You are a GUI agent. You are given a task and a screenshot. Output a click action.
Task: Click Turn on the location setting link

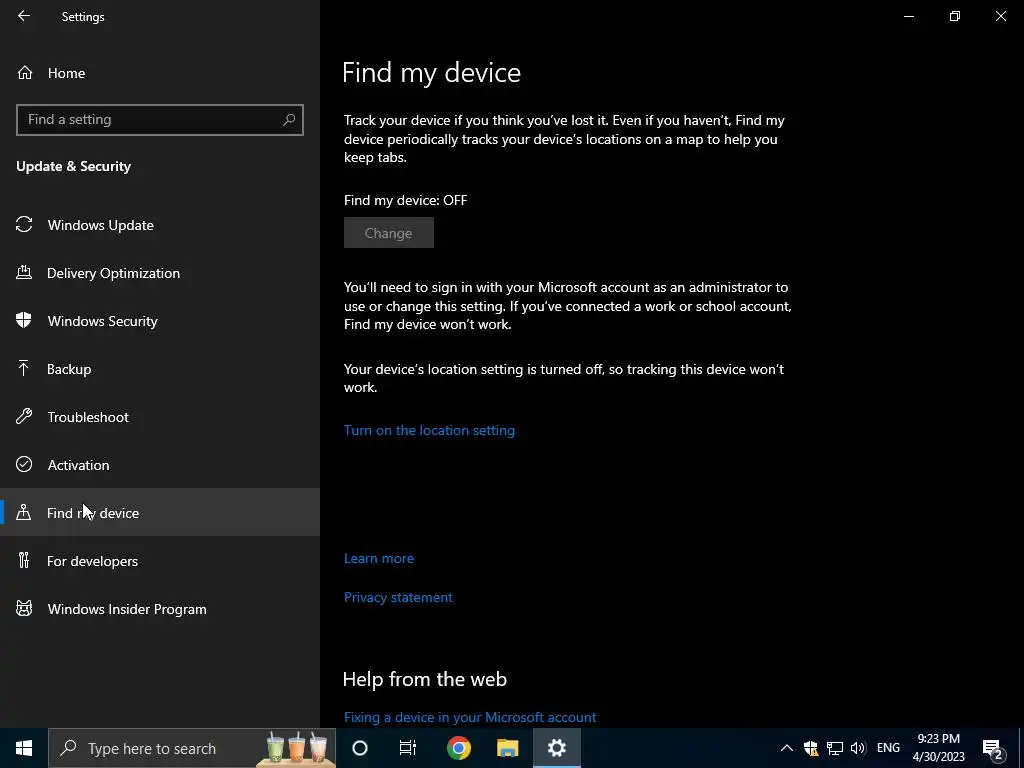coord(429,430)
